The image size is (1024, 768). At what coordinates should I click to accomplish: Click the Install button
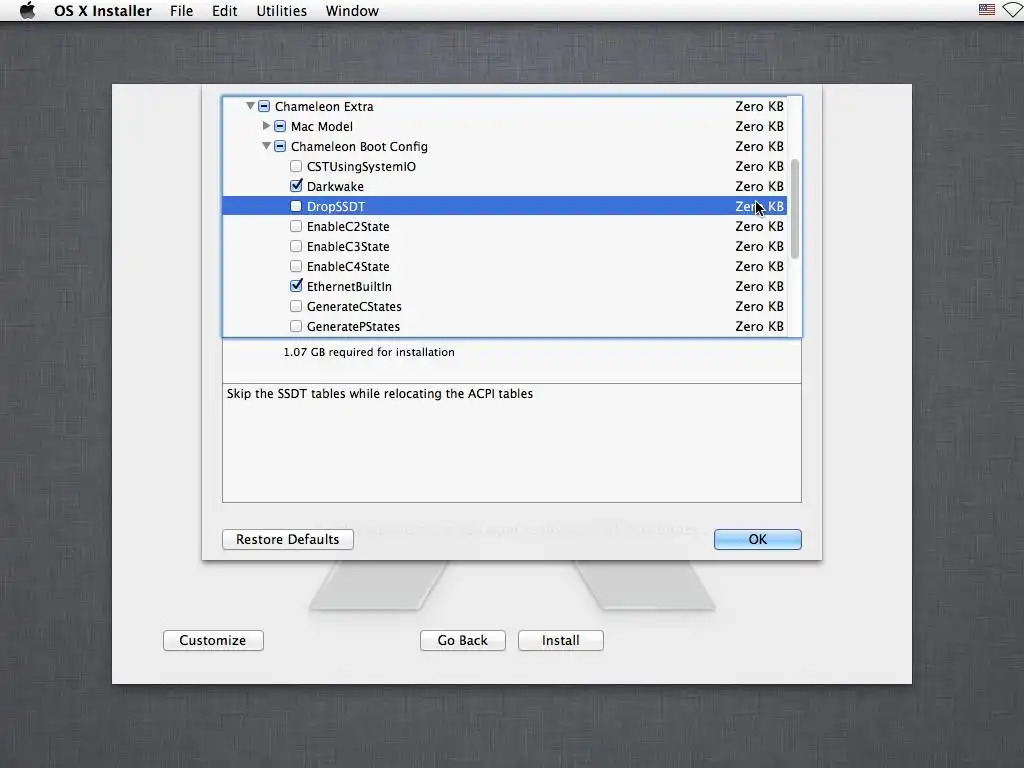click(x=560, y=640)
